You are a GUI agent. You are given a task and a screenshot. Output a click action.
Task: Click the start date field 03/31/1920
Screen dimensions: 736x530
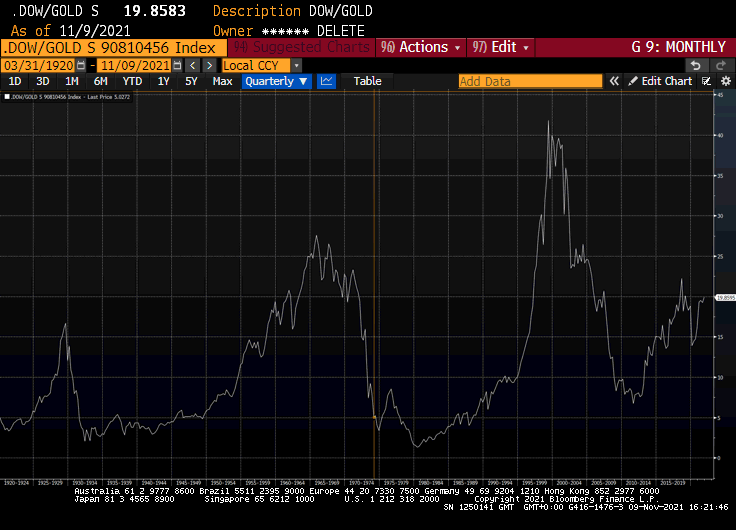[37, 65]
